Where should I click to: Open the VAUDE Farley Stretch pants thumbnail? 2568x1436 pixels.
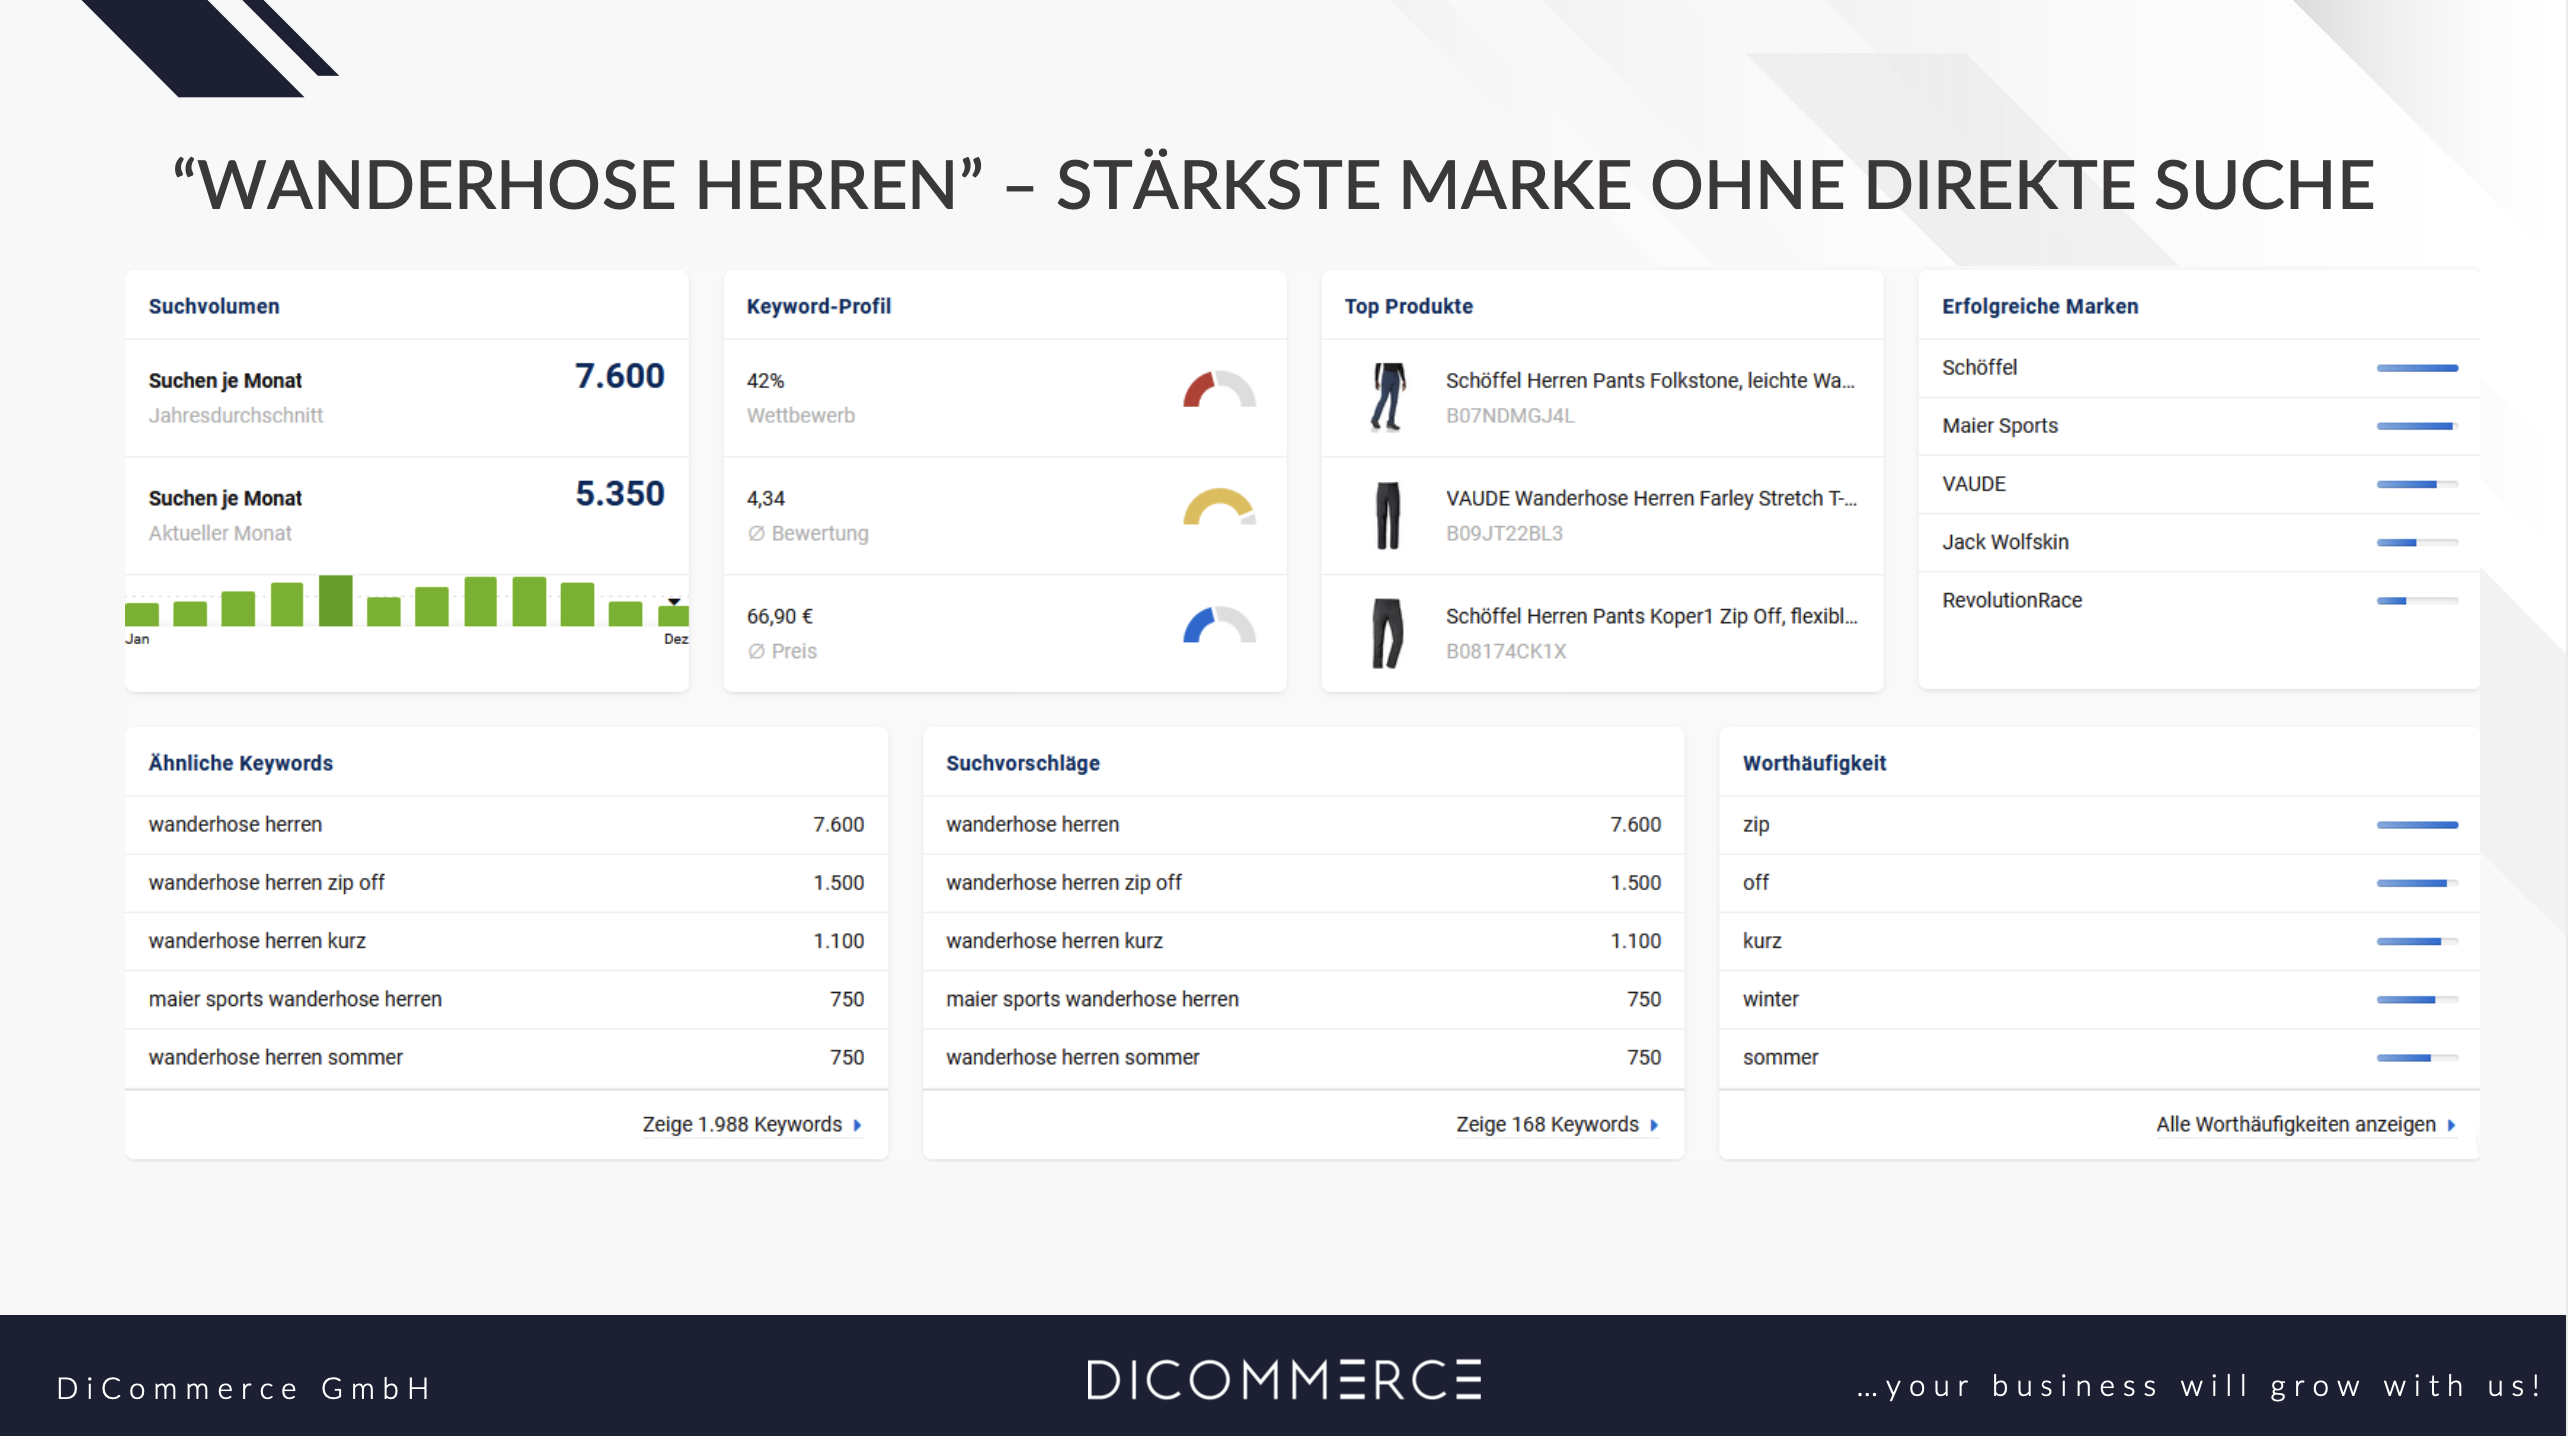coord(1388,515)
